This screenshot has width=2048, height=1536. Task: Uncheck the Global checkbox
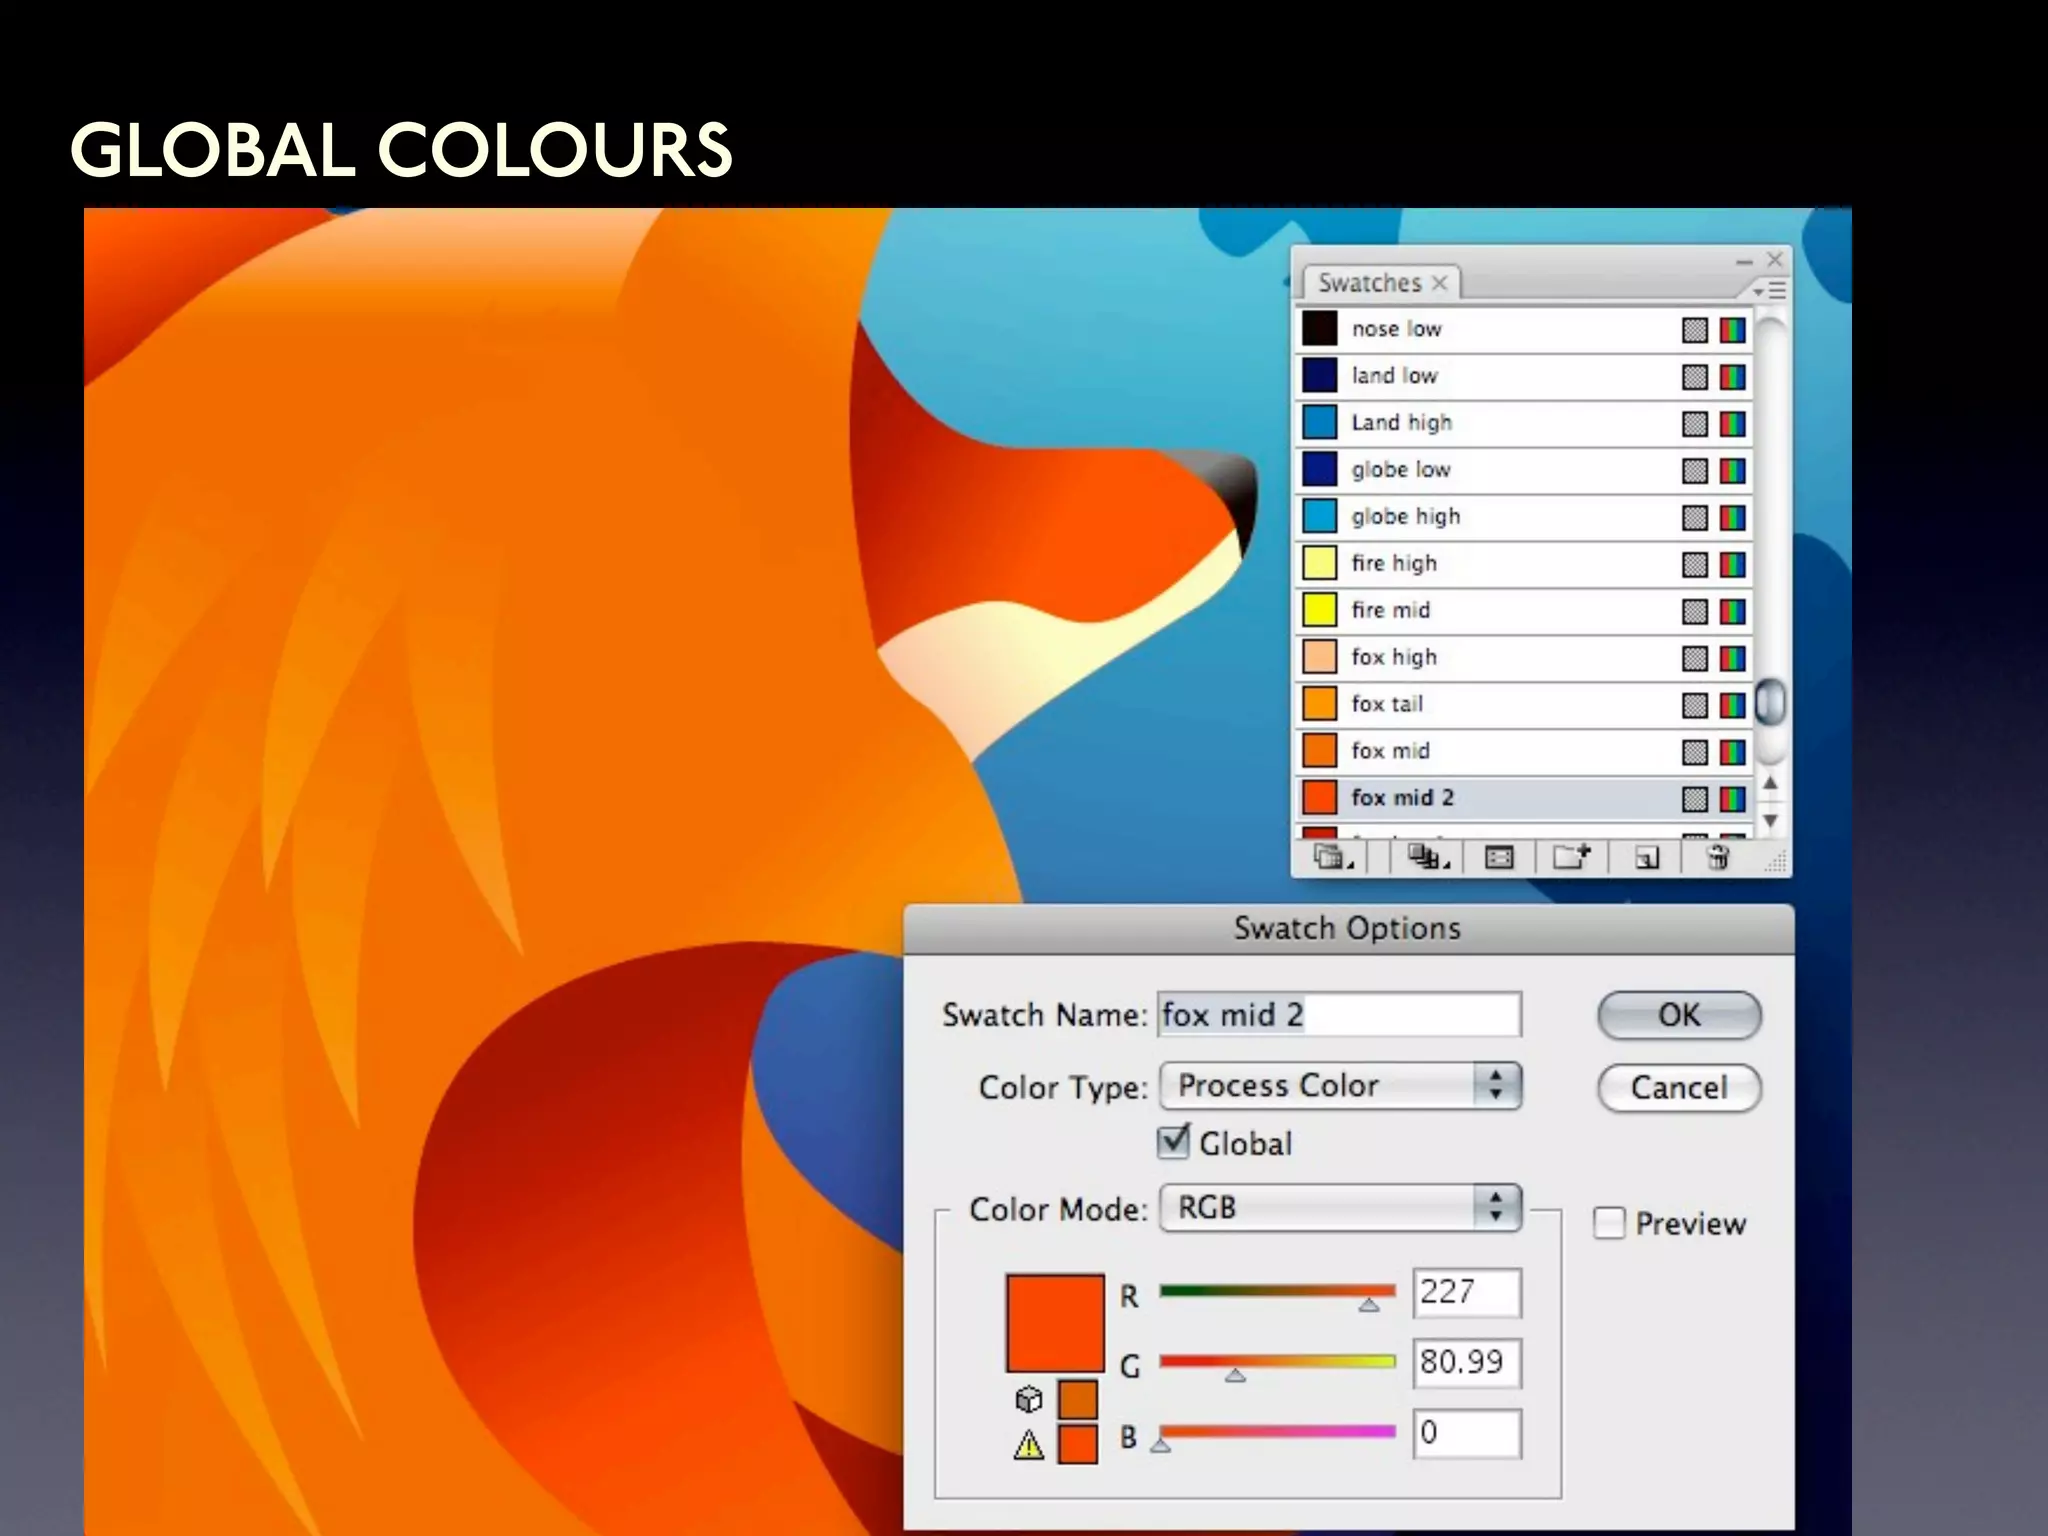[1174, 1142]
